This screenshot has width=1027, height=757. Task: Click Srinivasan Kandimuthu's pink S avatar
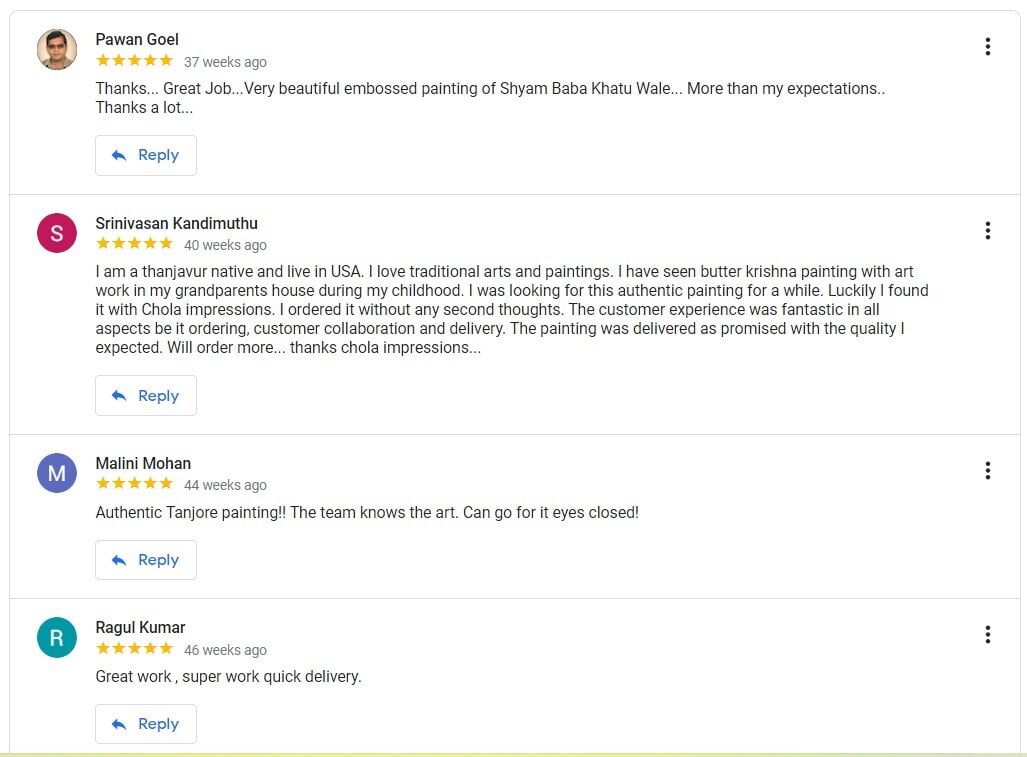(57, 233)
